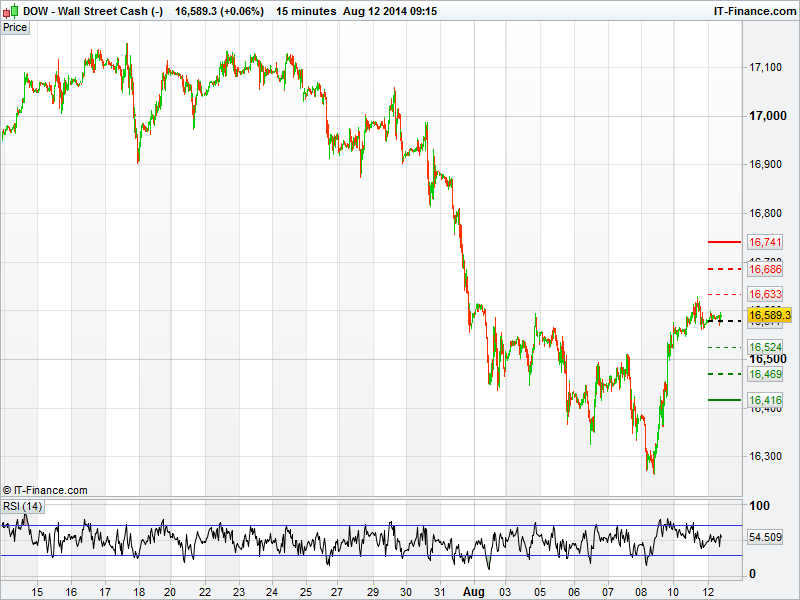Click the © IT-Finance.com copyright text
The height and width of the screenshot is (600, 800).
coord(45,490)
